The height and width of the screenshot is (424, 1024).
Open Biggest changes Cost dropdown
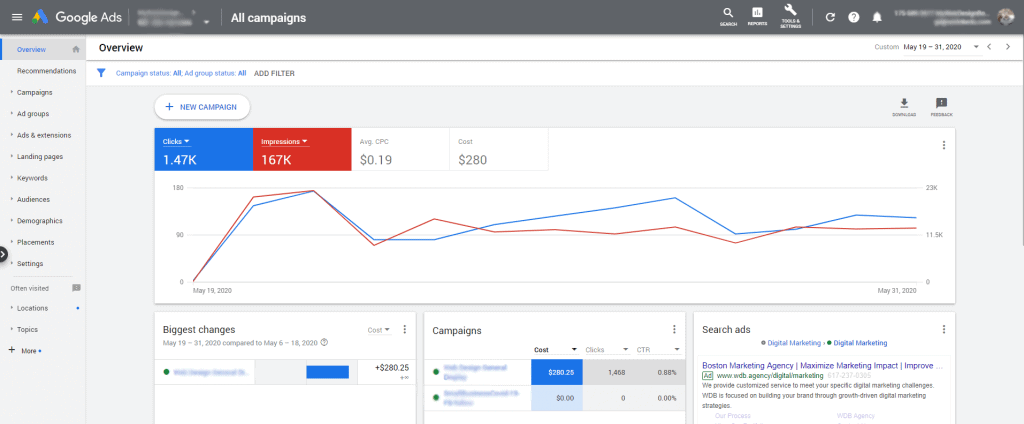tap(379, 330)
